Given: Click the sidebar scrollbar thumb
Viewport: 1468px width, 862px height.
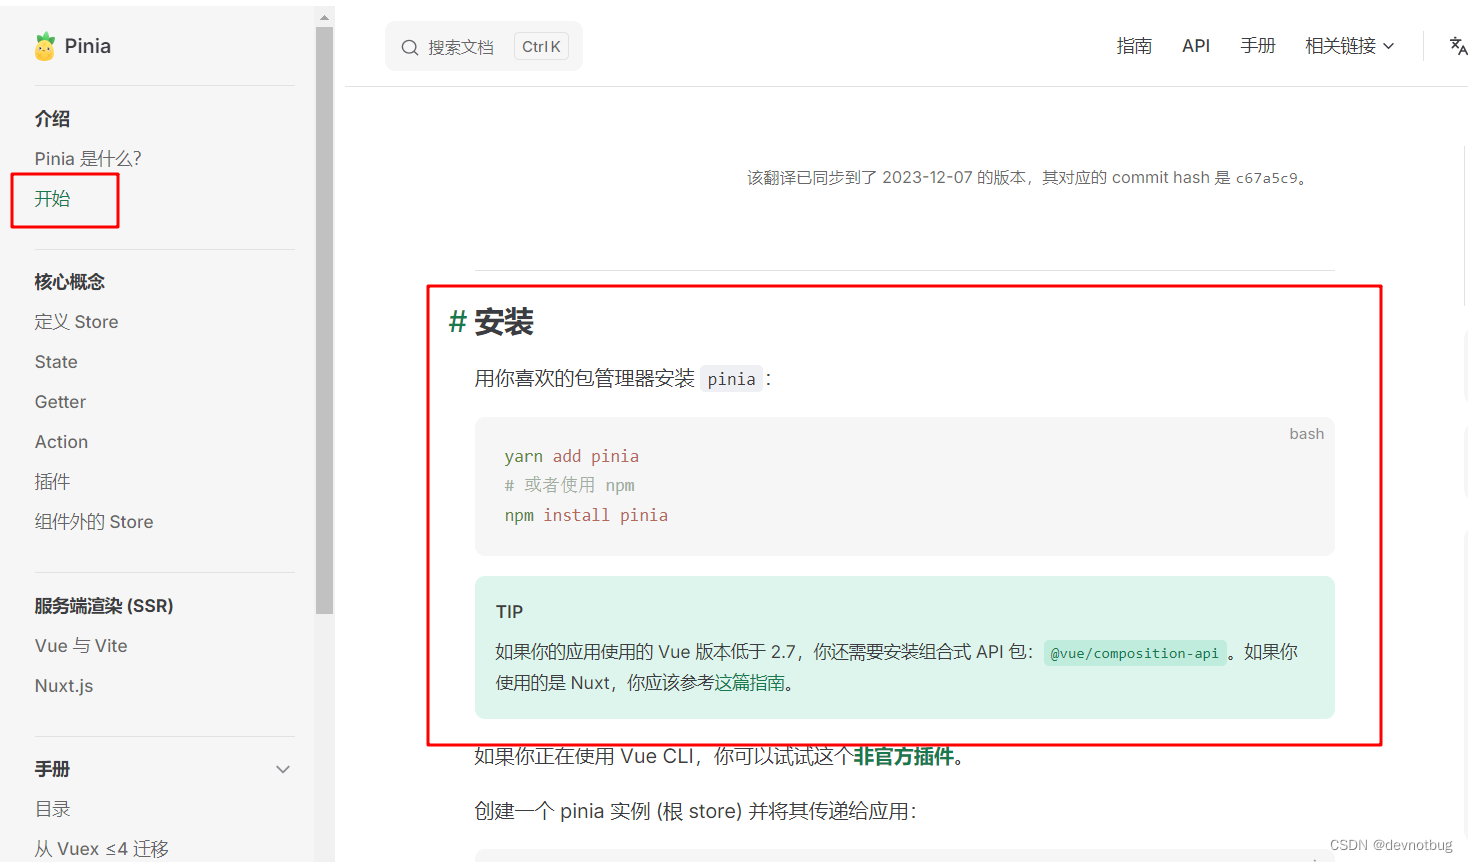Looking at the screenshot, I should [324, 320].
